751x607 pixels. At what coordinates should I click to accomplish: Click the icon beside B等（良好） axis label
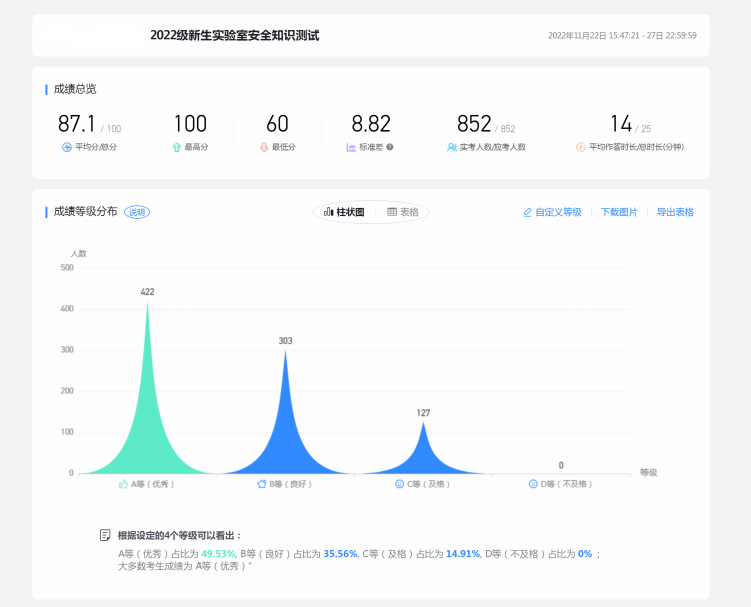click(261, 484)
